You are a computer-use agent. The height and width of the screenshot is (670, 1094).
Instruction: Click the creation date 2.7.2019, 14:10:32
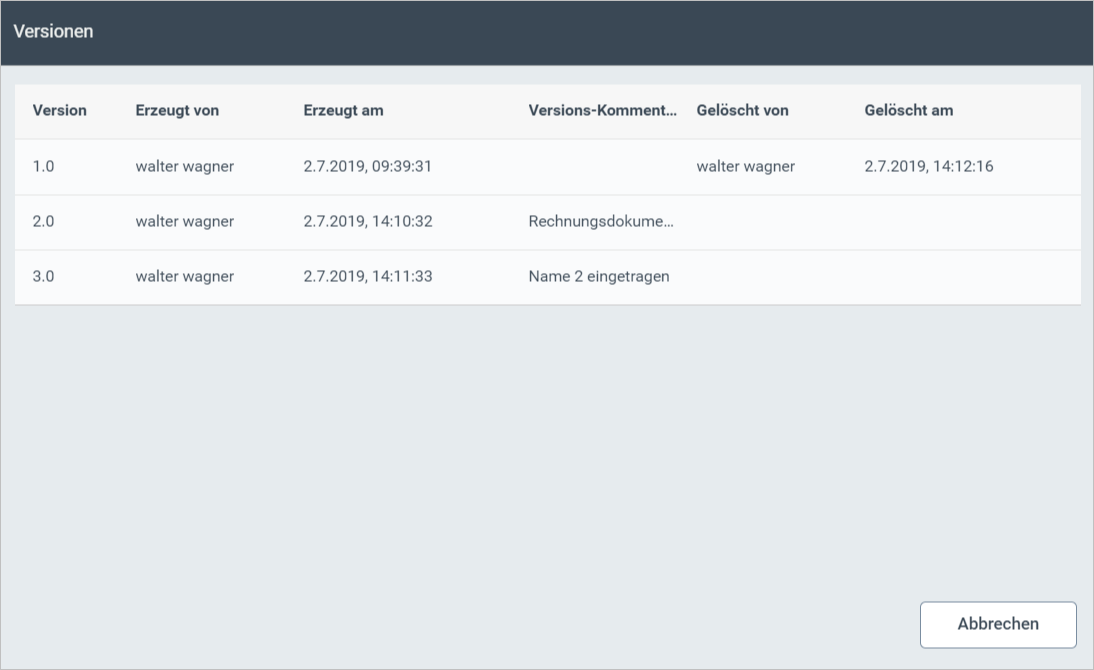pyautogui.click(x=367, y=222)
